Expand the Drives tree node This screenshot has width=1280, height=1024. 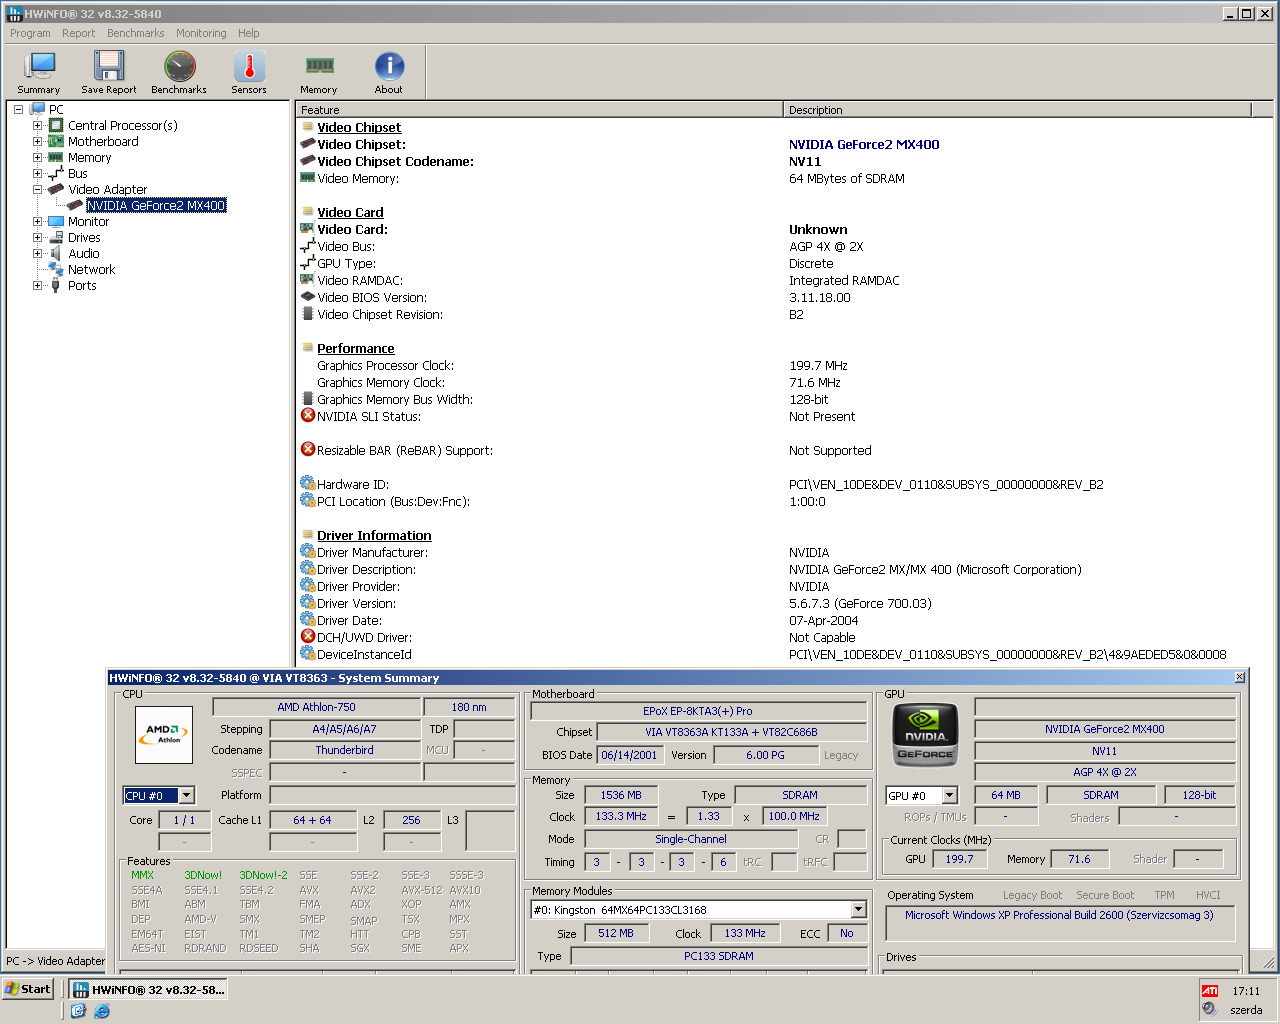tap(38, 238)
